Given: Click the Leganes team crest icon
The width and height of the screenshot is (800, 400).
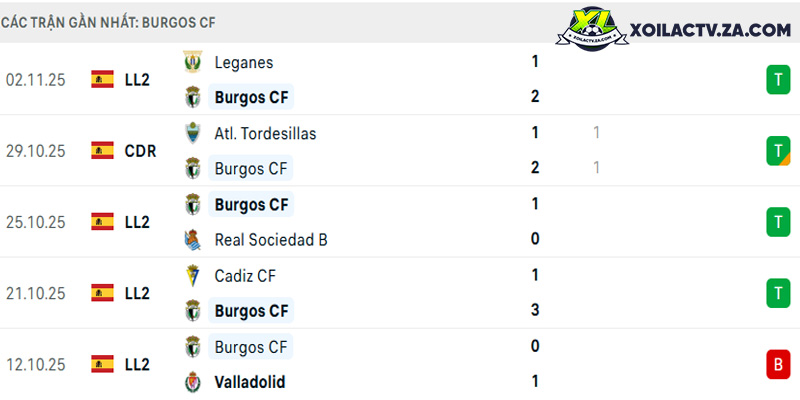Looking at the screenshot, I should pos(193,62).
